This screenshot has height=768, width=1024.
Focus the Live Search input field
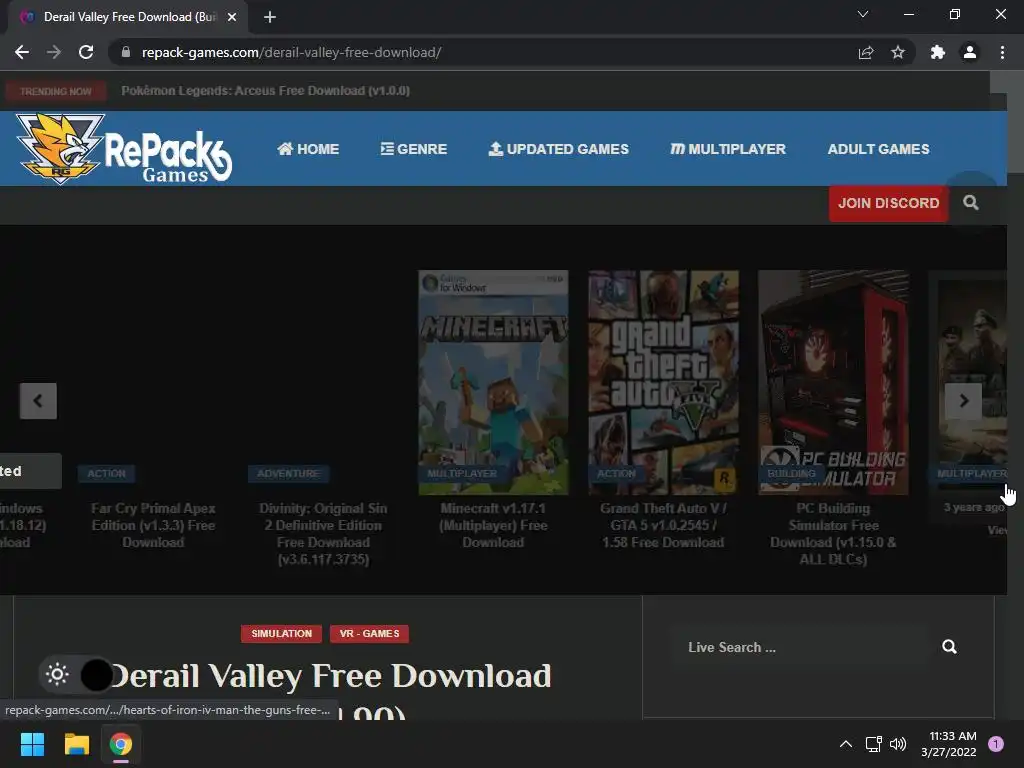click(x=800, y=647)
